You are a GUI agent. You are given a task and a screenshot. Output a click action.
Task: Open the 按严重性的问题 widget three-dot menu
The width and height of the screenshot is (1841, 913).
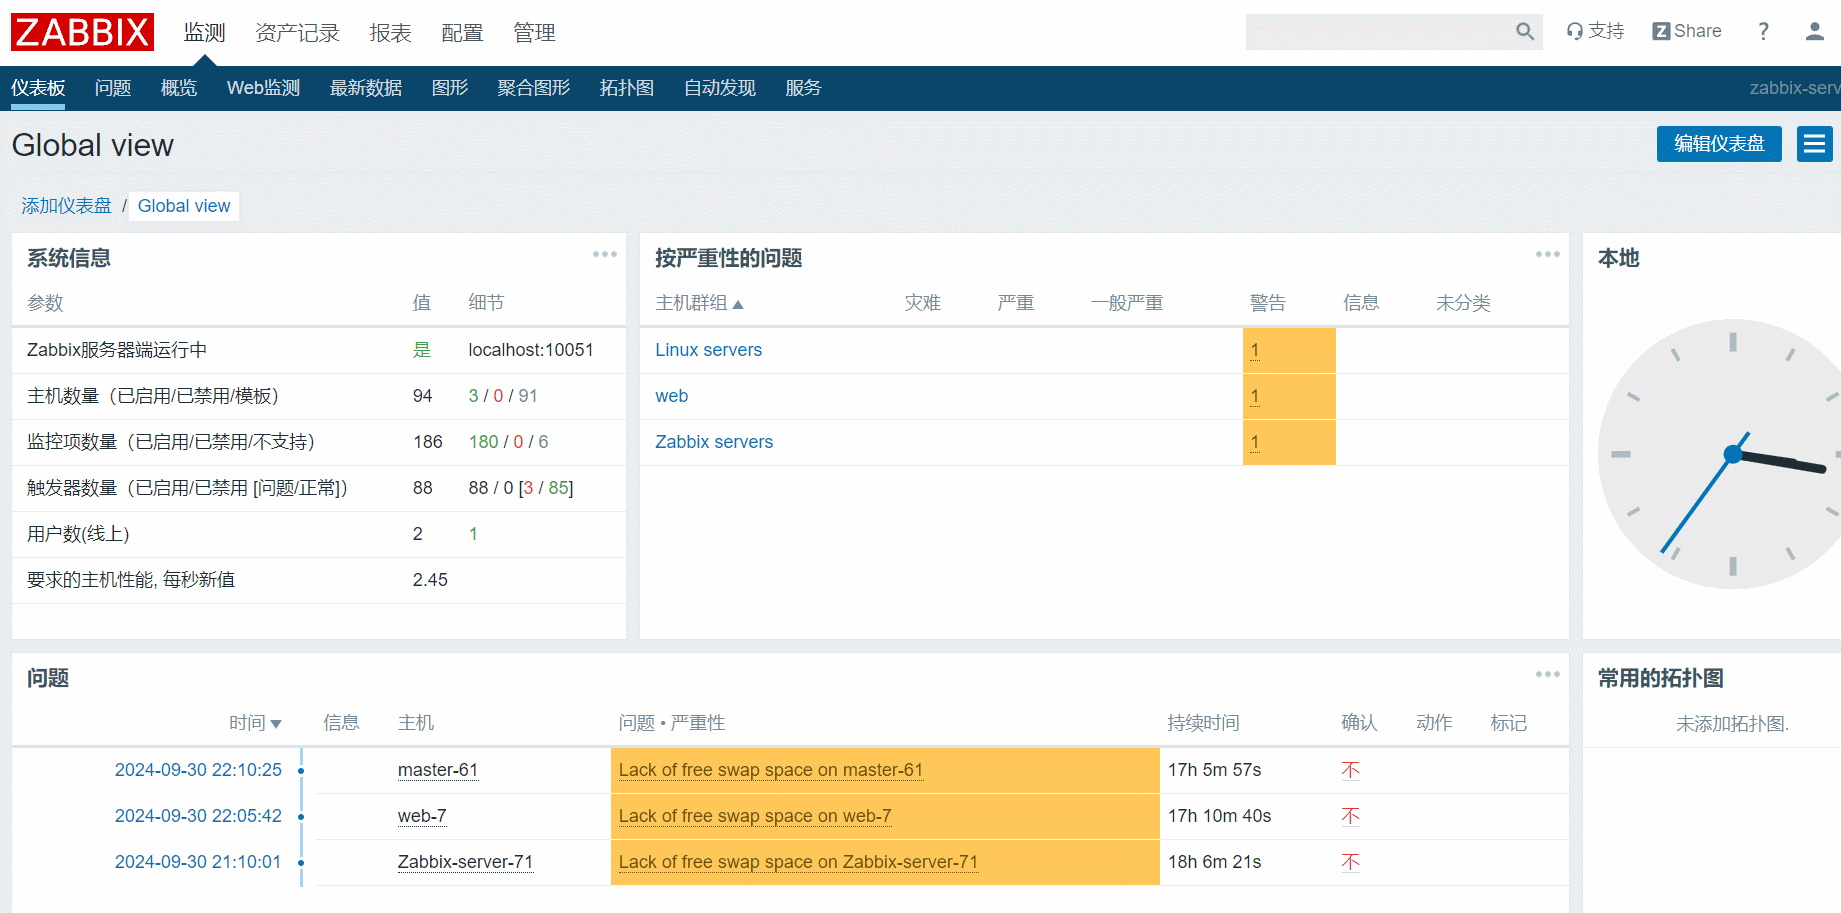point(1548,254)
